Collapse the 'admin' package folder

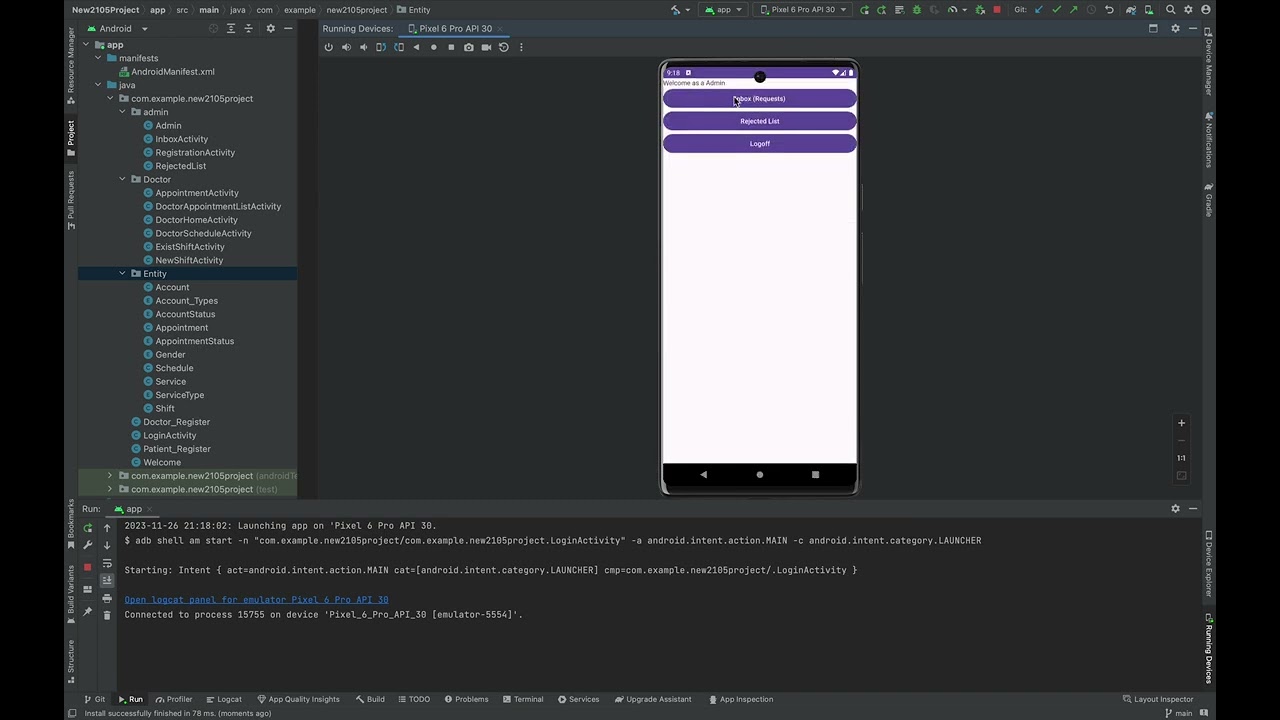(123, 112)
